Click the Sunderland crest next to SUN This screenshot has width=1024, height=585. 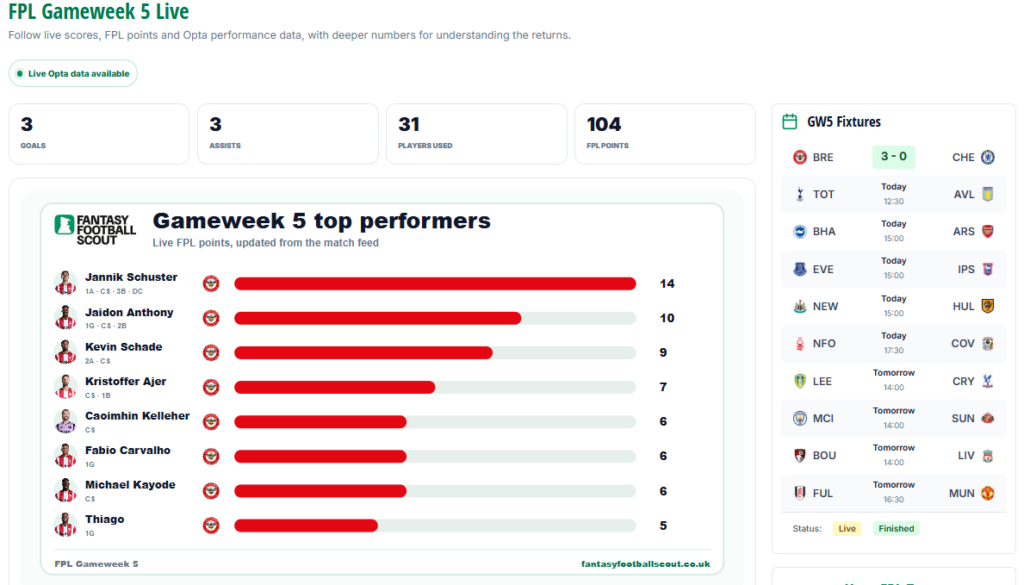pos(987,419)
